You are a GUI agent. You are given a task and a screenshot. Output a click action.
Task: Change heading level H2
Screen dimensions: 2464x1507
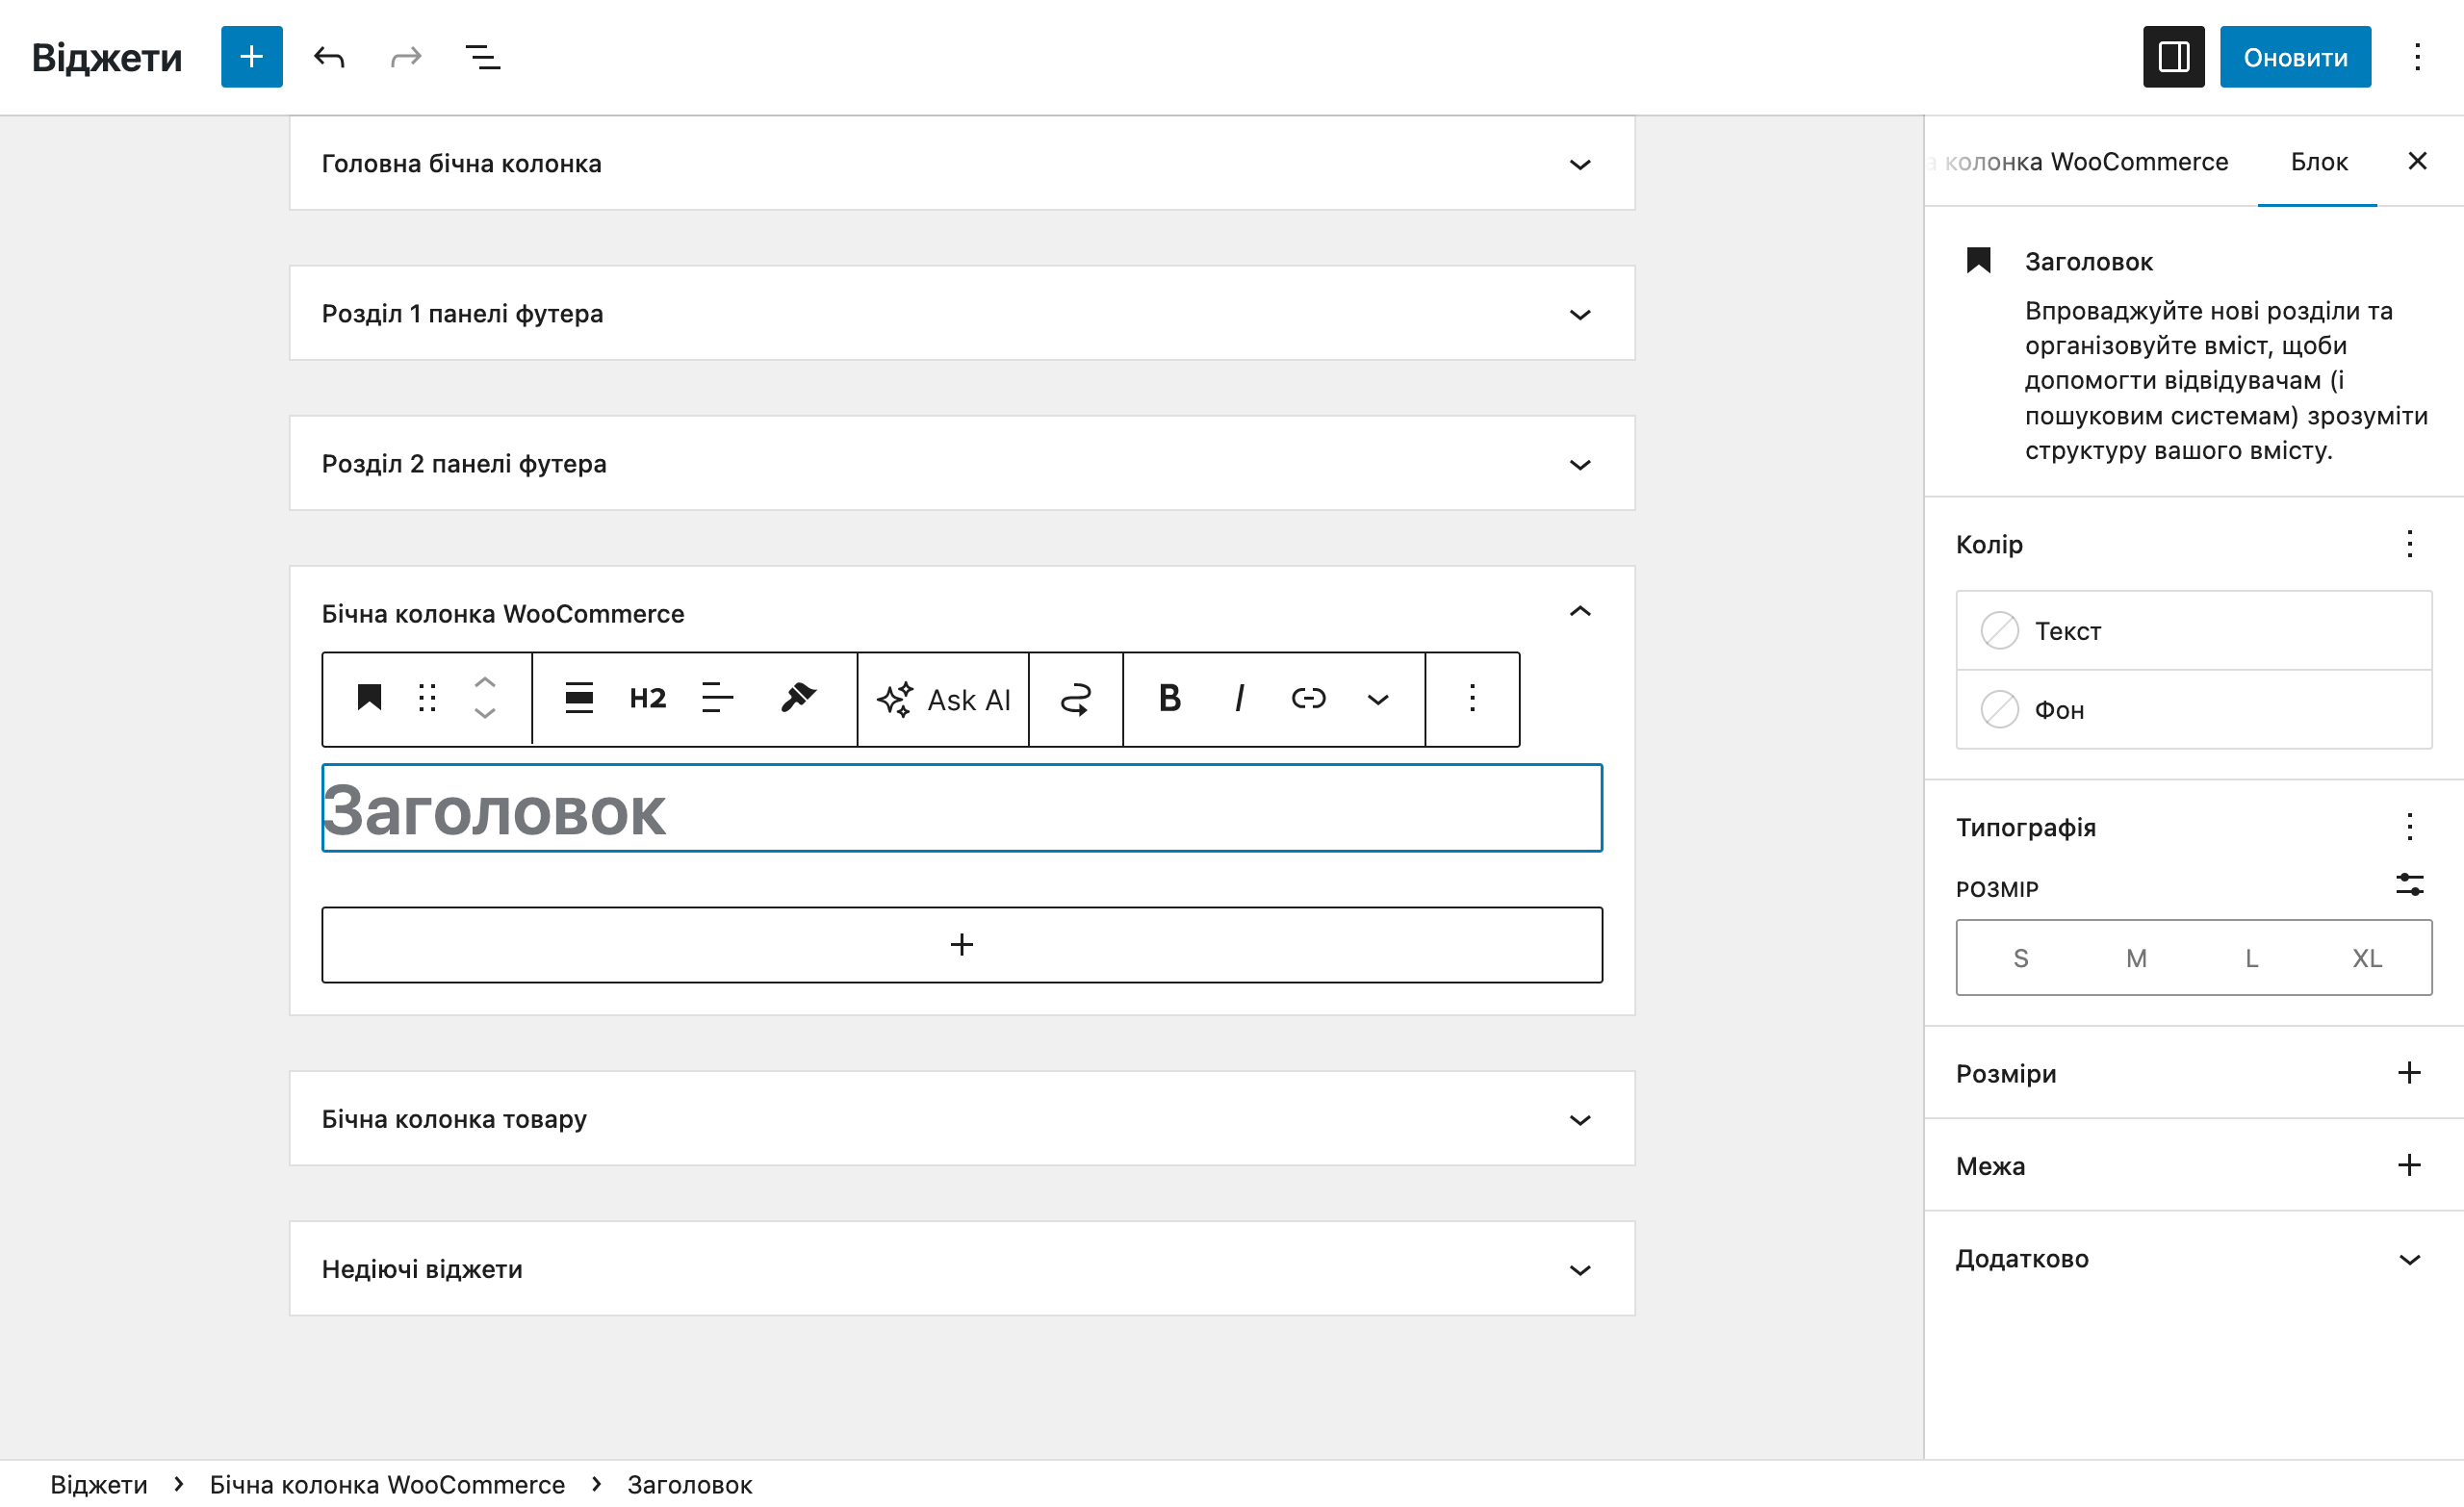pyautogui.click(x=648, y=698)
